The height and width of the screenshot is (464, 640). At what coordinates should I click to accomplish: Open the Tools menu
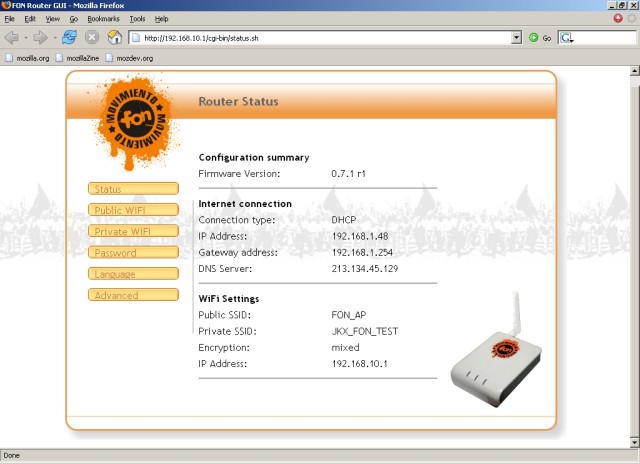click(137, 18)
